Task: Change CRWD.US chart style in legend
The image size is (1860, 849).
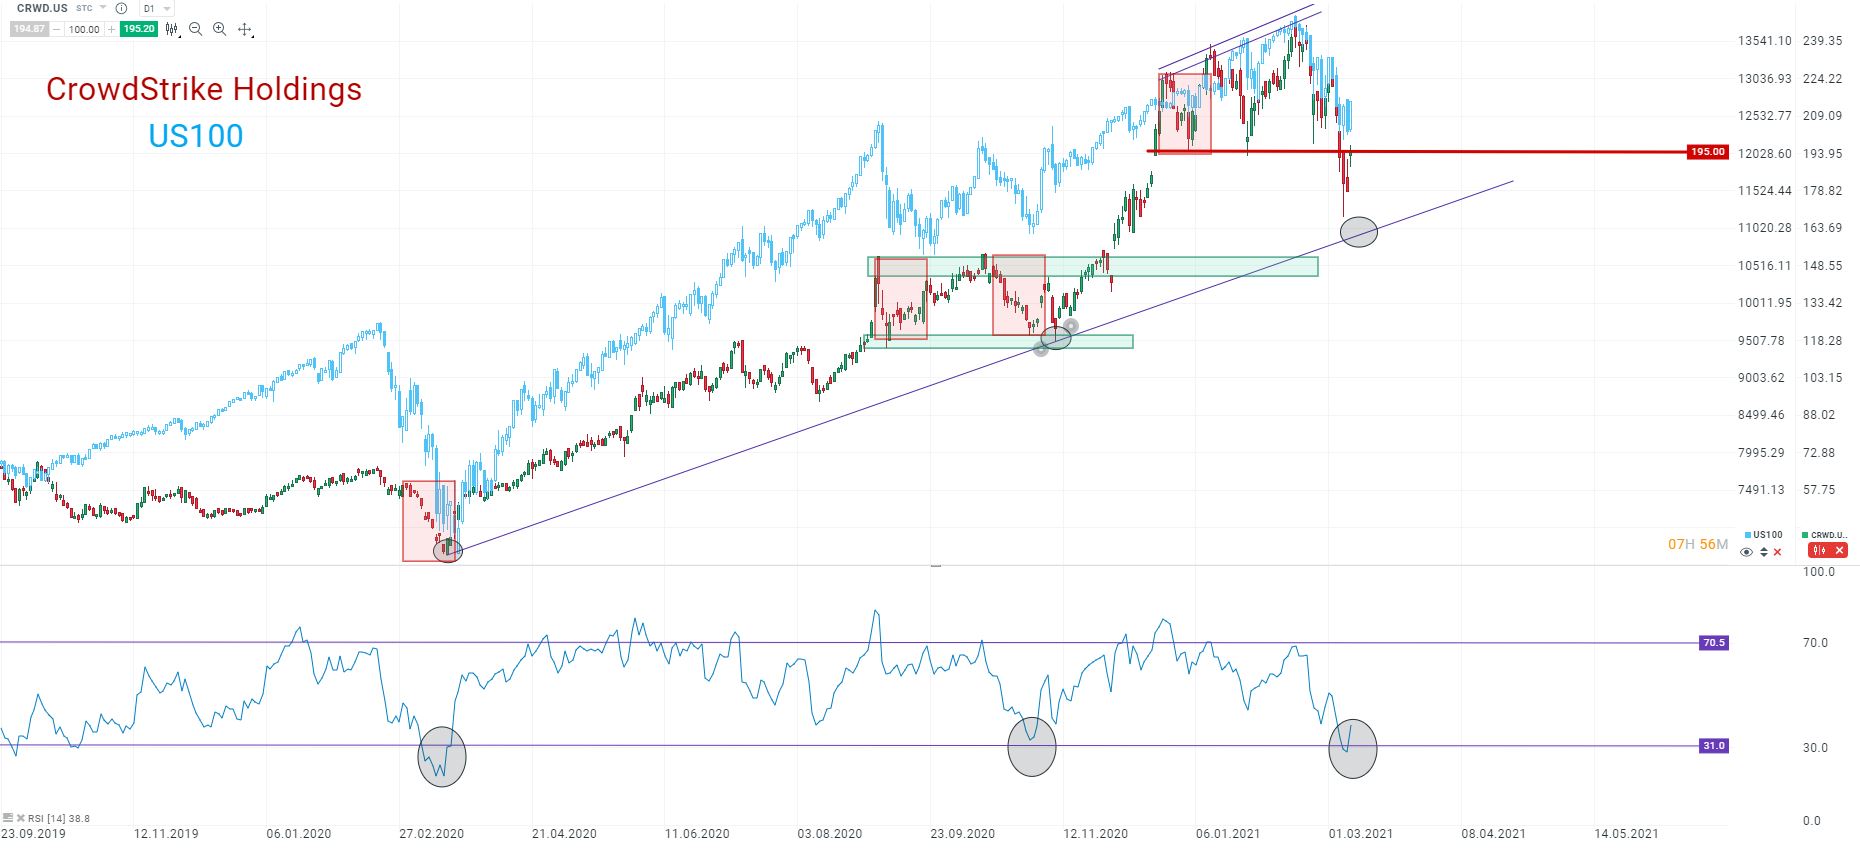Action: point(1819,551)
